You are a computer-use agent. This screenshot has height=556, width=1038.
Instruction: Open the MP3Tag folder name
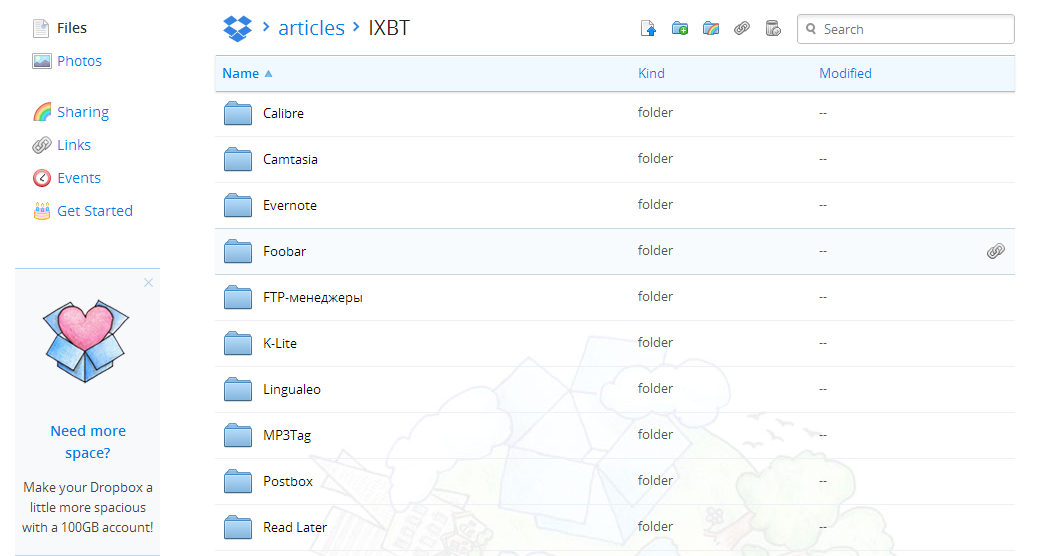tap(287, 436)
